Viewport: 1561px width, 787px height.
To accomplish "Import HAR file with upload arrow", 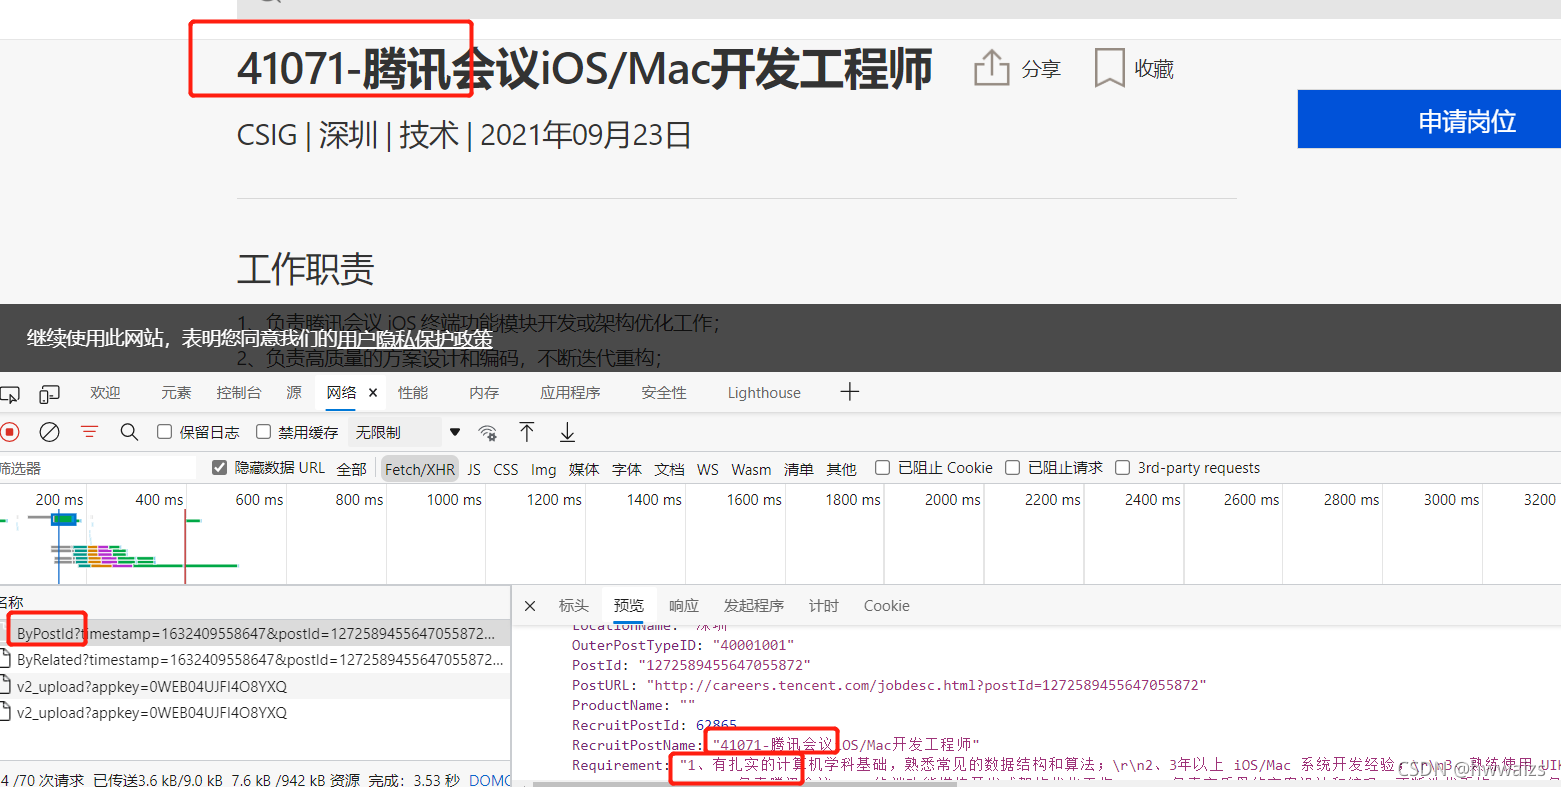I will pos(527,432).
